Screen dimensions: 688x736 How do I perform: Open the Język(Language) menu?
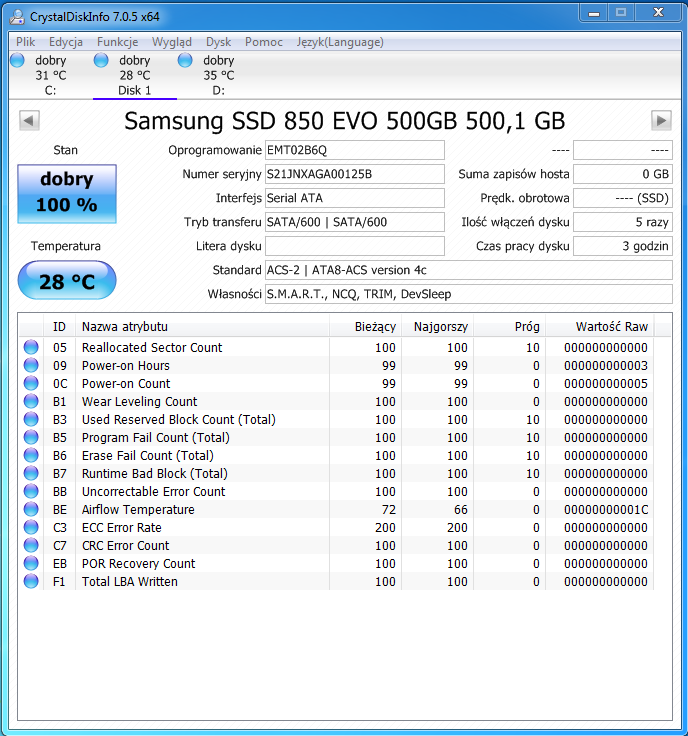(x=340, y=42)
